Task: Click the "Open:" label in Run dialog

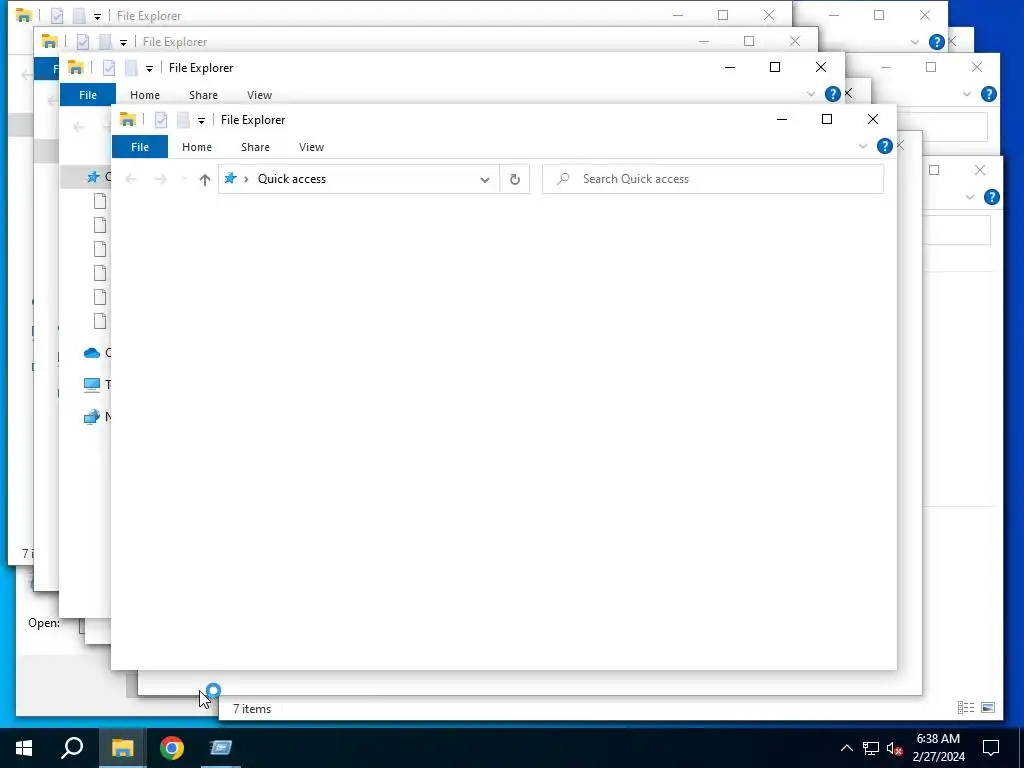Action: click(44, 623)
